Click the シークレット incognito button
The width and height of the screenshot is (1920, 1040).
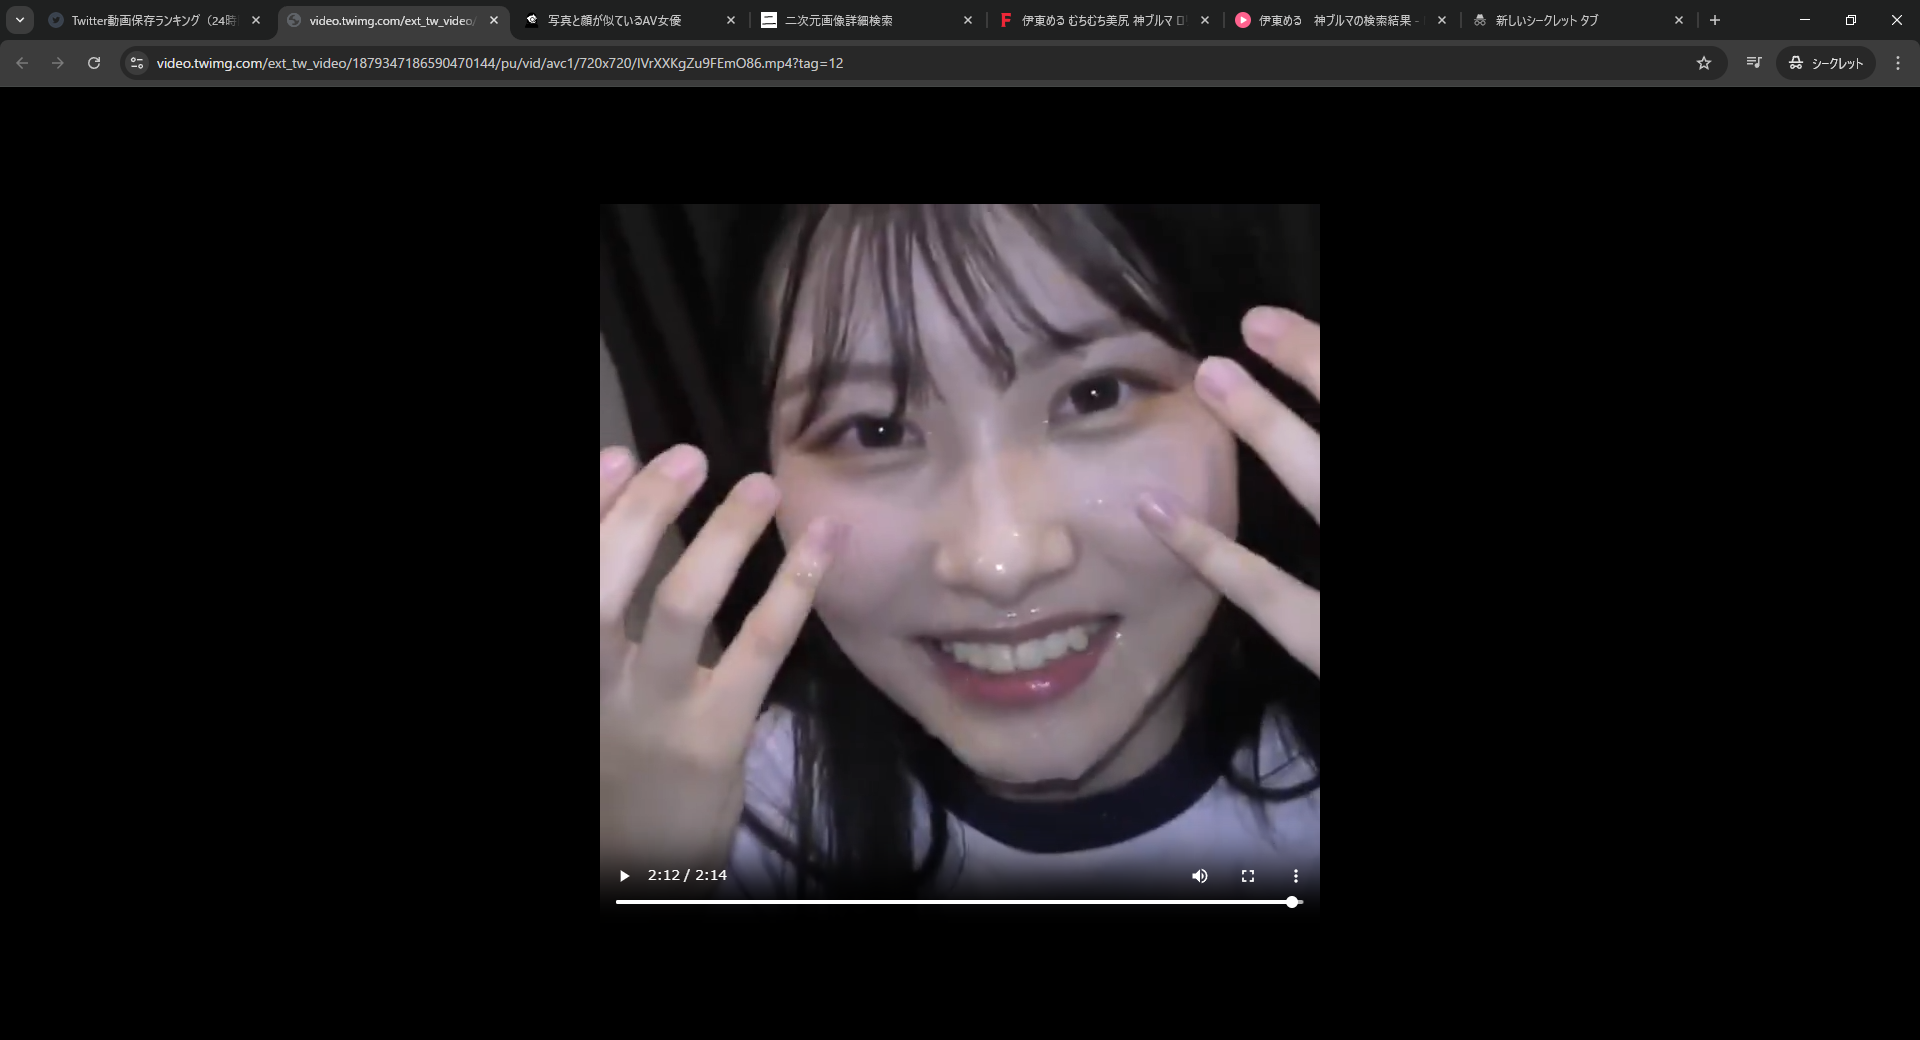pos(1826,63)
